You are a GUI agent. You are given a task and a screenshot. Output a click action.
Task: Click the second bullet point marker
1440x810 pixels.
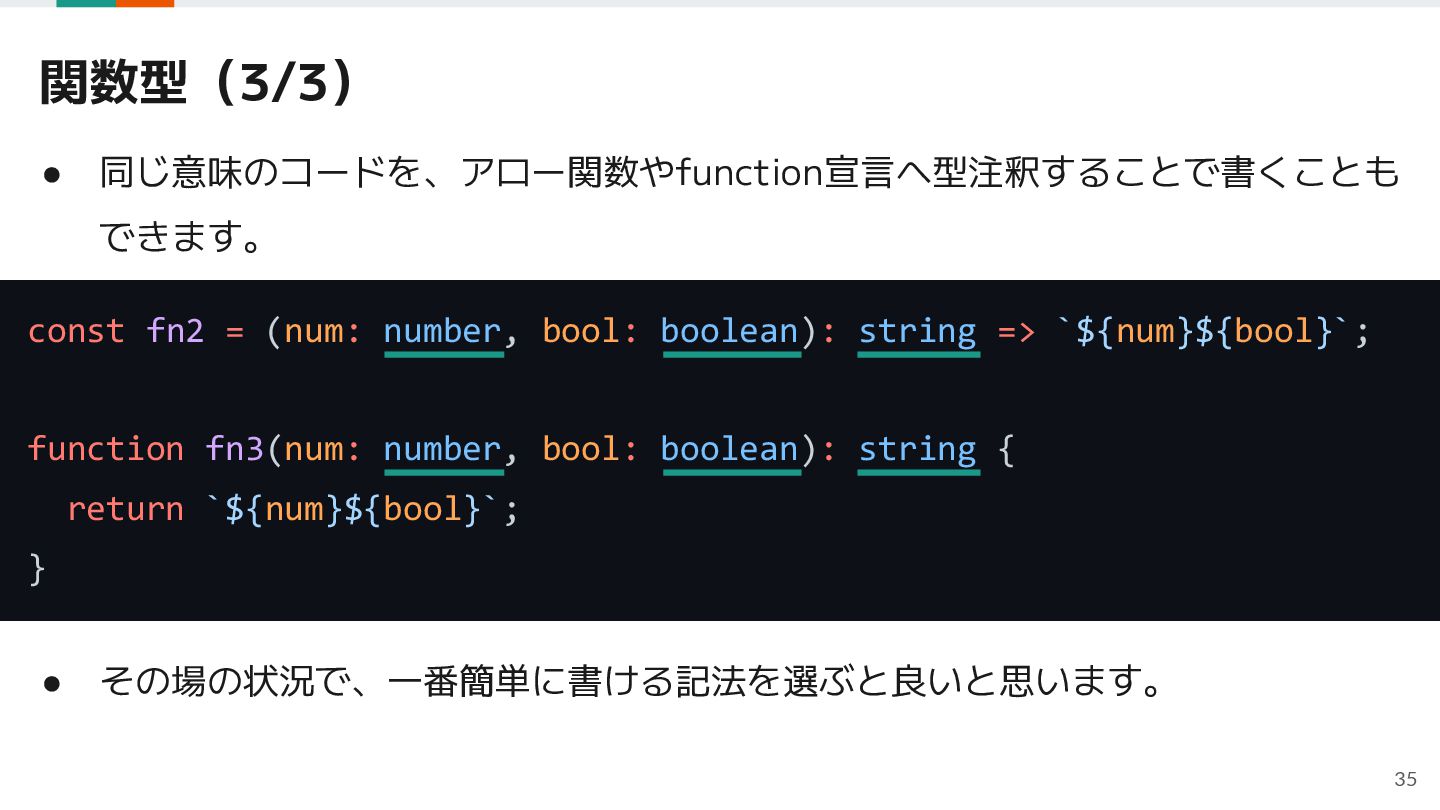(x=53, y=683)
